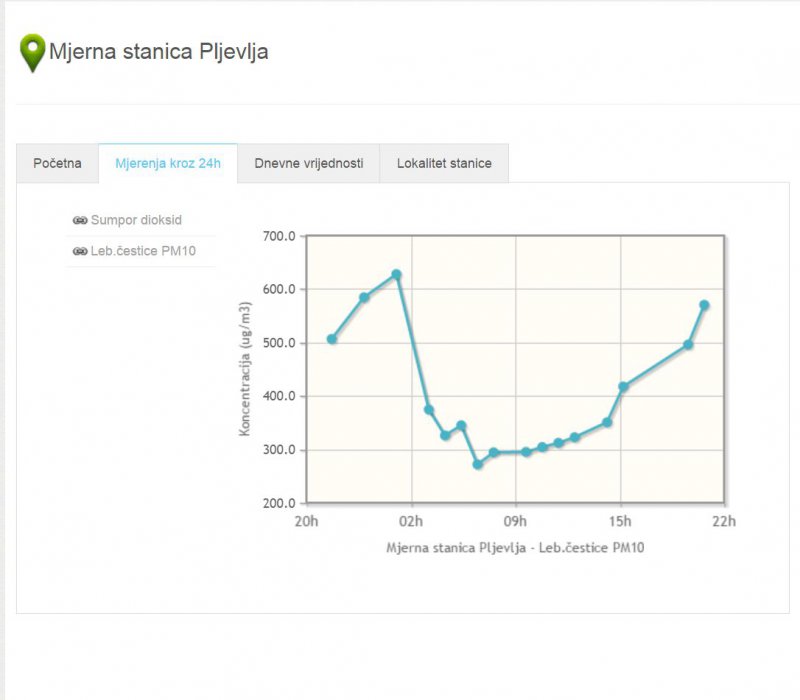This screenshot has height=700, width=800.
Task: Click the chart caption below x-axis
Action: pyautogui.click(x=515, y=548)
